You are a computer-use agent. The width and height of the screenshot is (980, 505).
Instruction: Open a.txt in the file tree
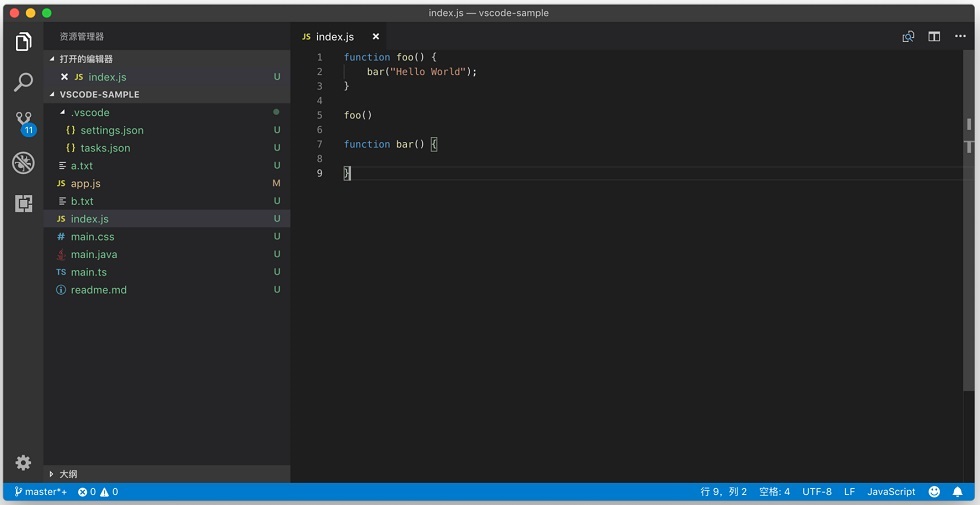167,166
